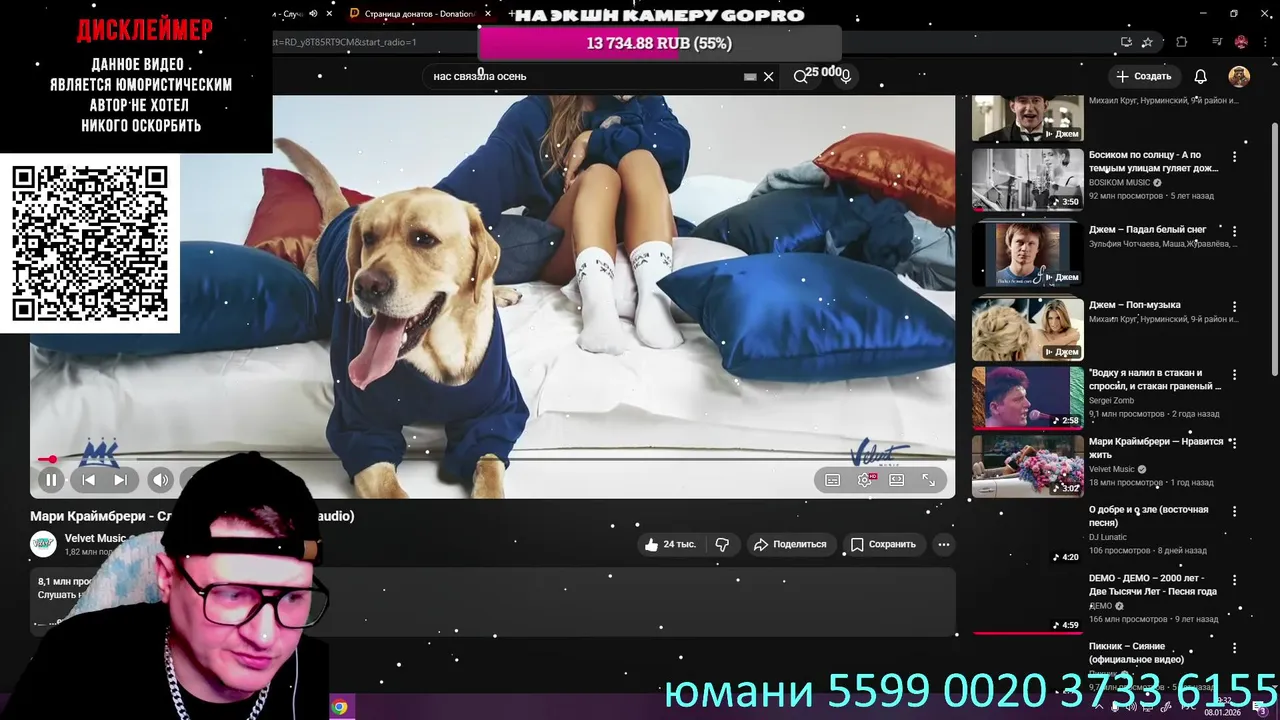Open the browser media control icon
Image resolution: width=1280 pixels, height=720 pixels.
click(x=1217, y=42)
